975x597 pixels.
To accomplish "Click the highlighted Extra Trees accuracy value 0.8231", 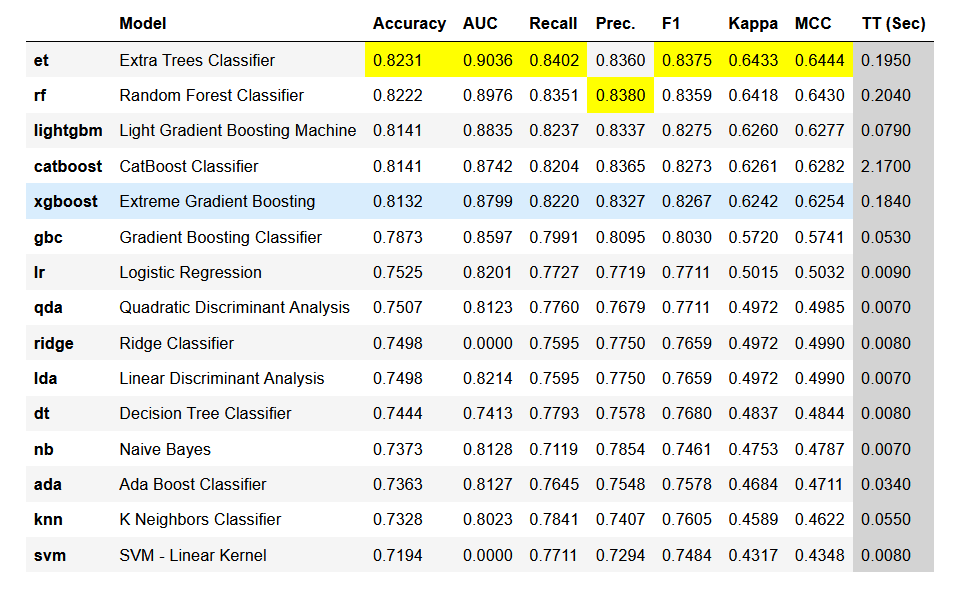I will [398, 60].
